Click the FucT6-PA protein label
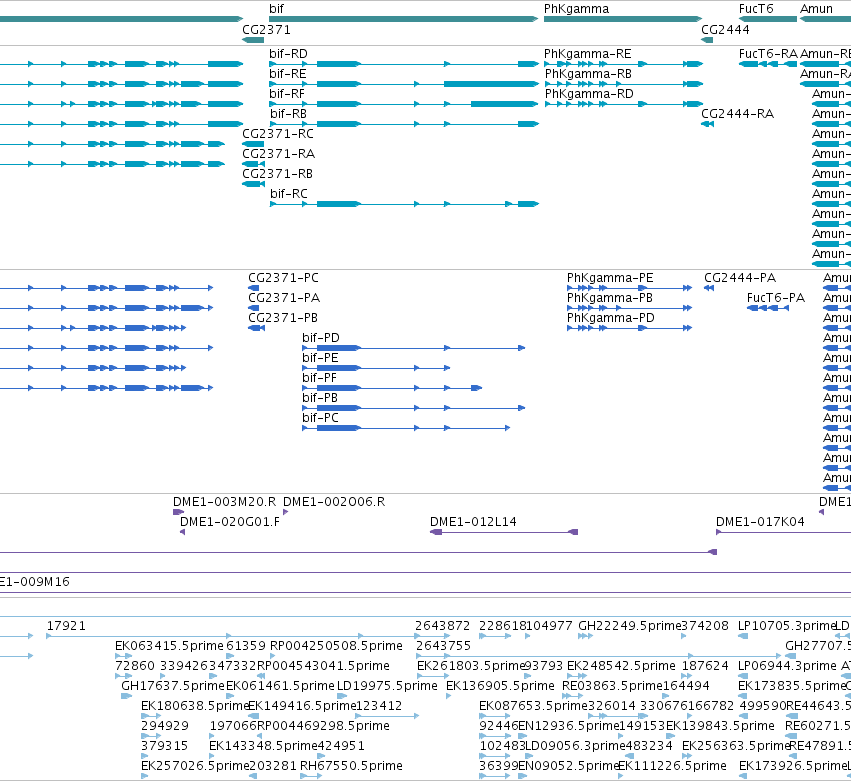The height and width of the screenshot is (781, 851). [x=776, y=298]
